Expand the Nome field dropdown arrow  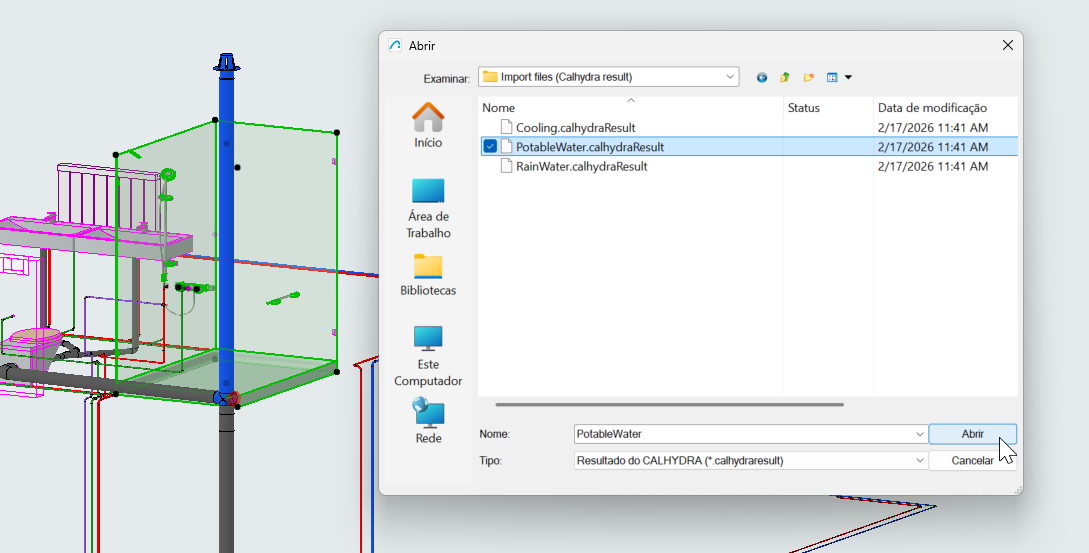coord(920,434)
